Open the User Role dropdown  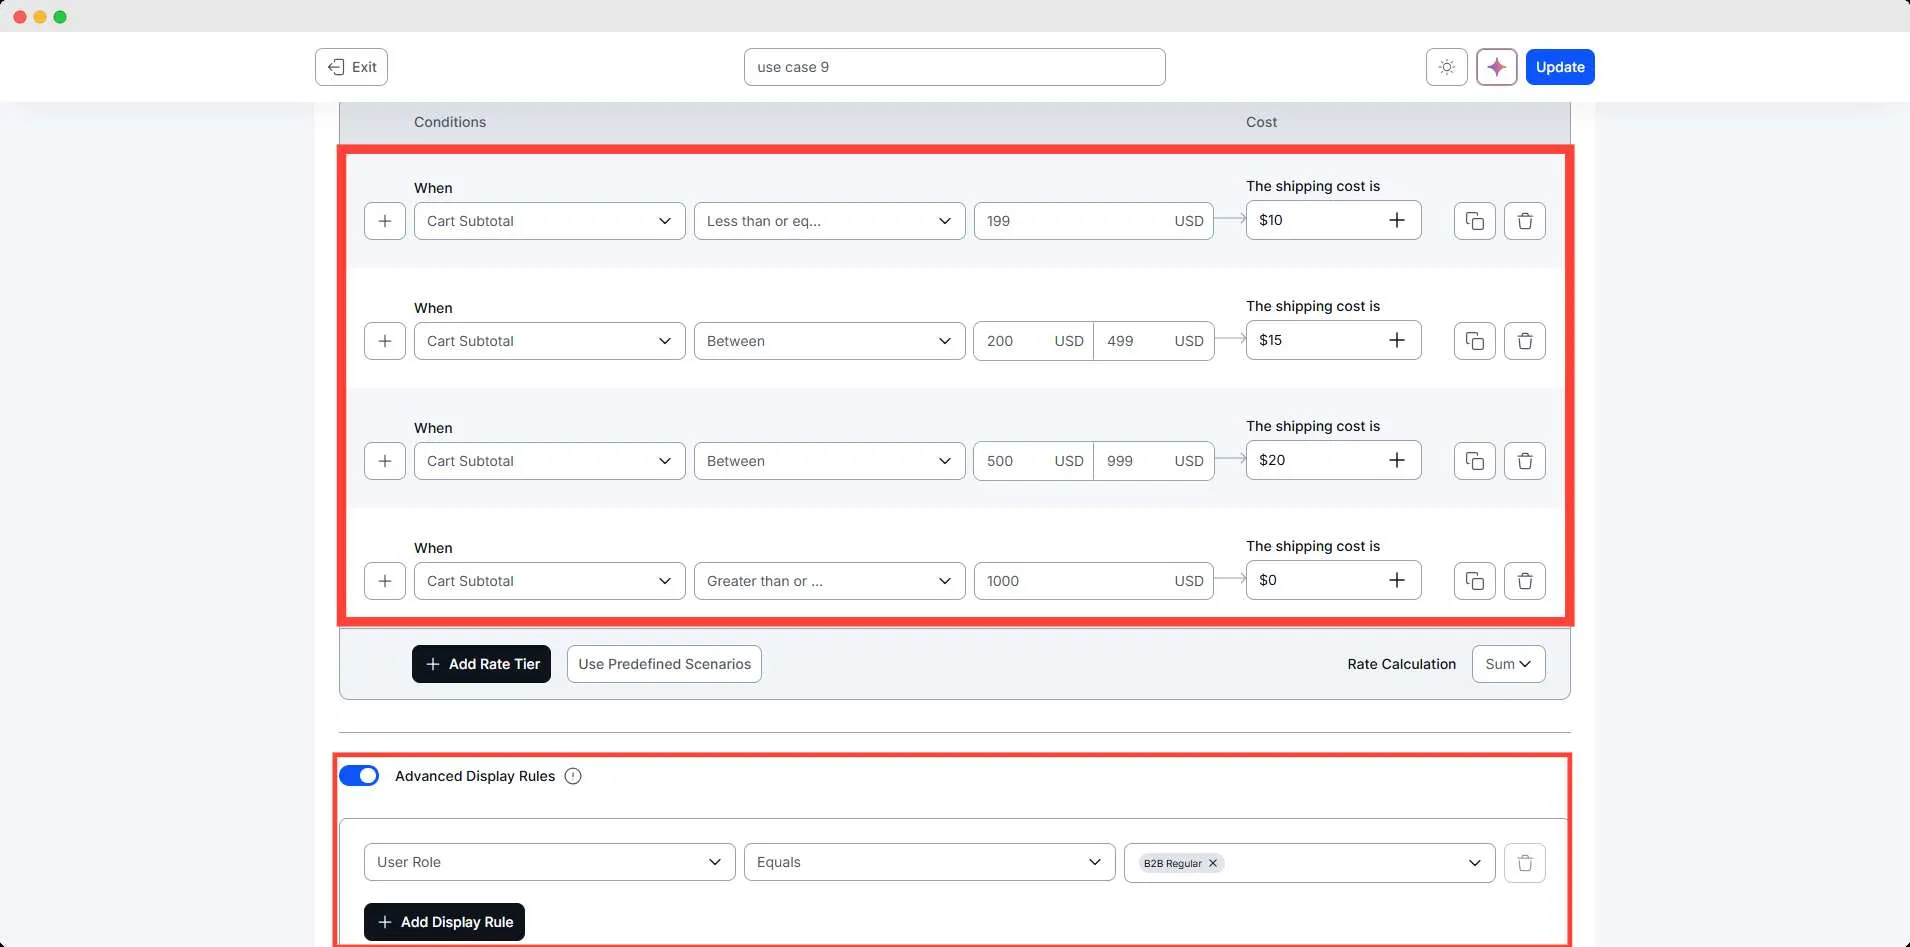(548, 861)
